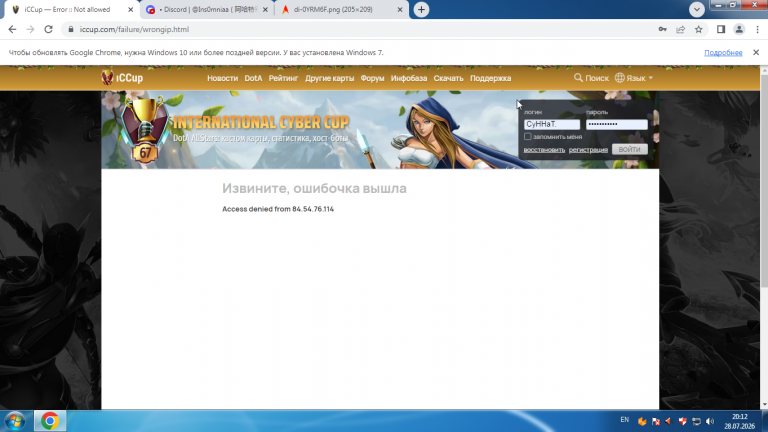Close the di-0YRM6F.png tab

tap(400, 10)
